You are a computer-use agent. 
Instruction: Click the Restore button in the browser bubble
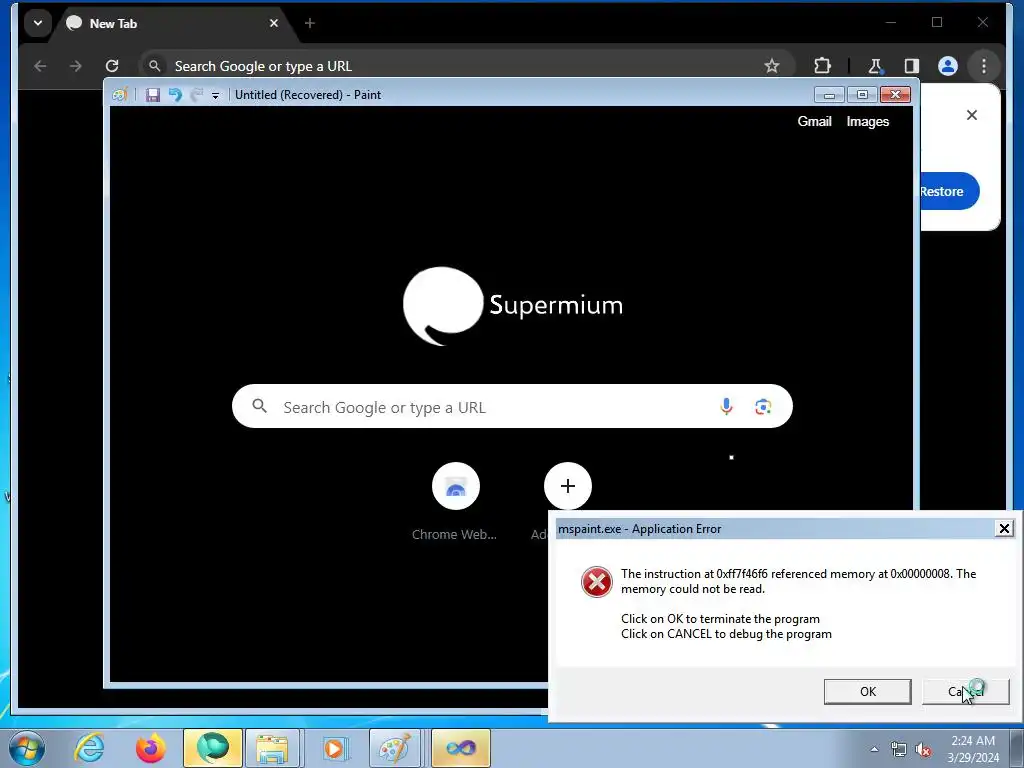pyautogui.click(x=950, y=191)
